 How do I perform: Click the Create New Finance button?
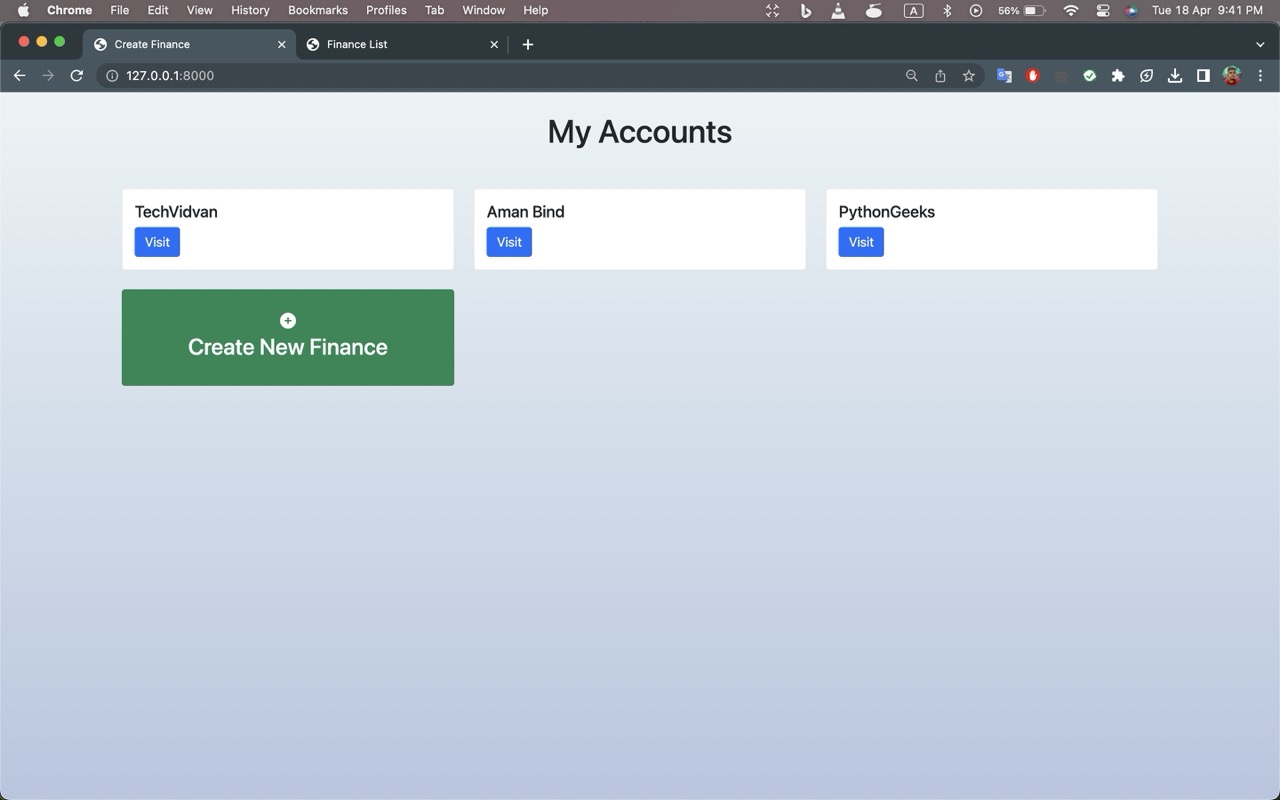[288, 337]
